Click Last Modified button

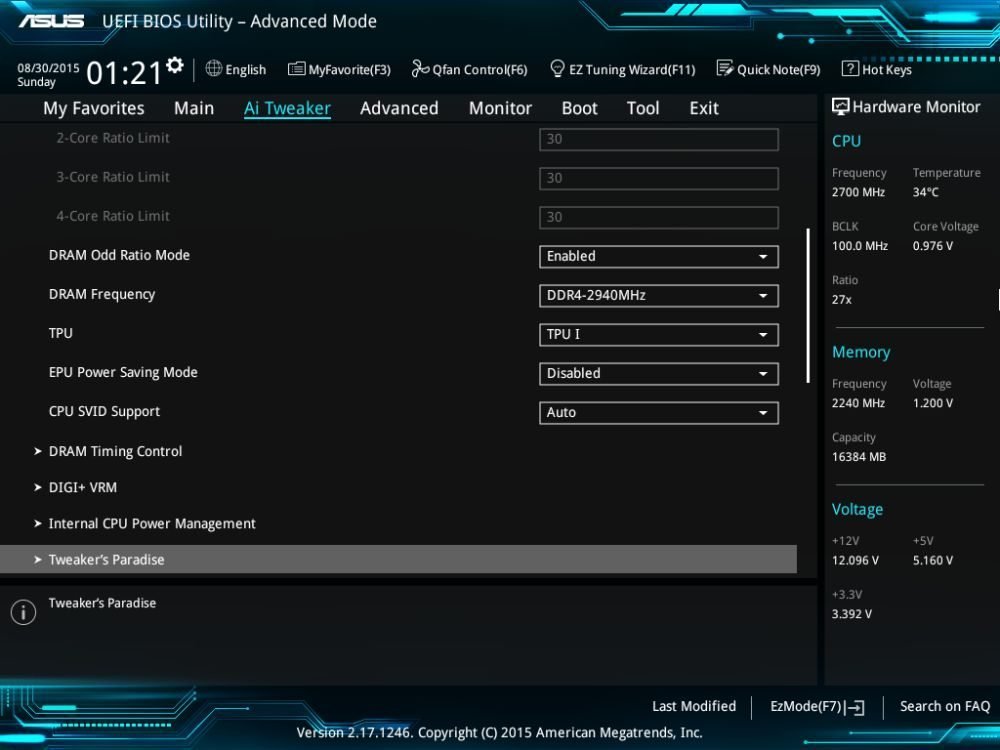coord(694,707)
